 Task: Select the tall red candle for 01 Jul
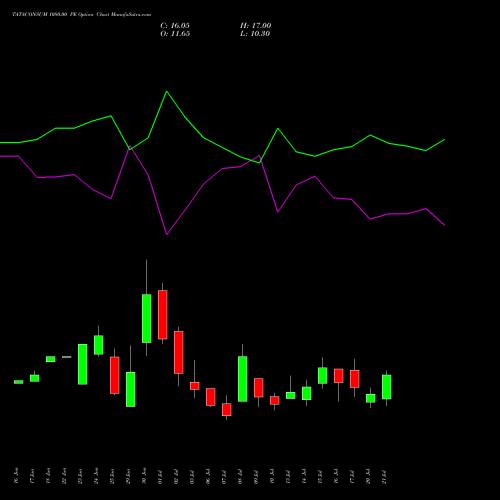(x=163, y=315)
